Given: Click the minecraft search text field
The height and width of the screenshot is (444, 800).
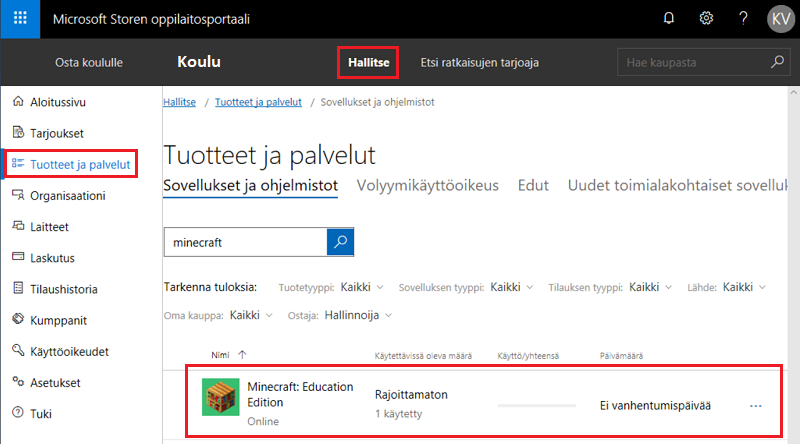Looking at the screenshot, I should click(x=245, y=242).
